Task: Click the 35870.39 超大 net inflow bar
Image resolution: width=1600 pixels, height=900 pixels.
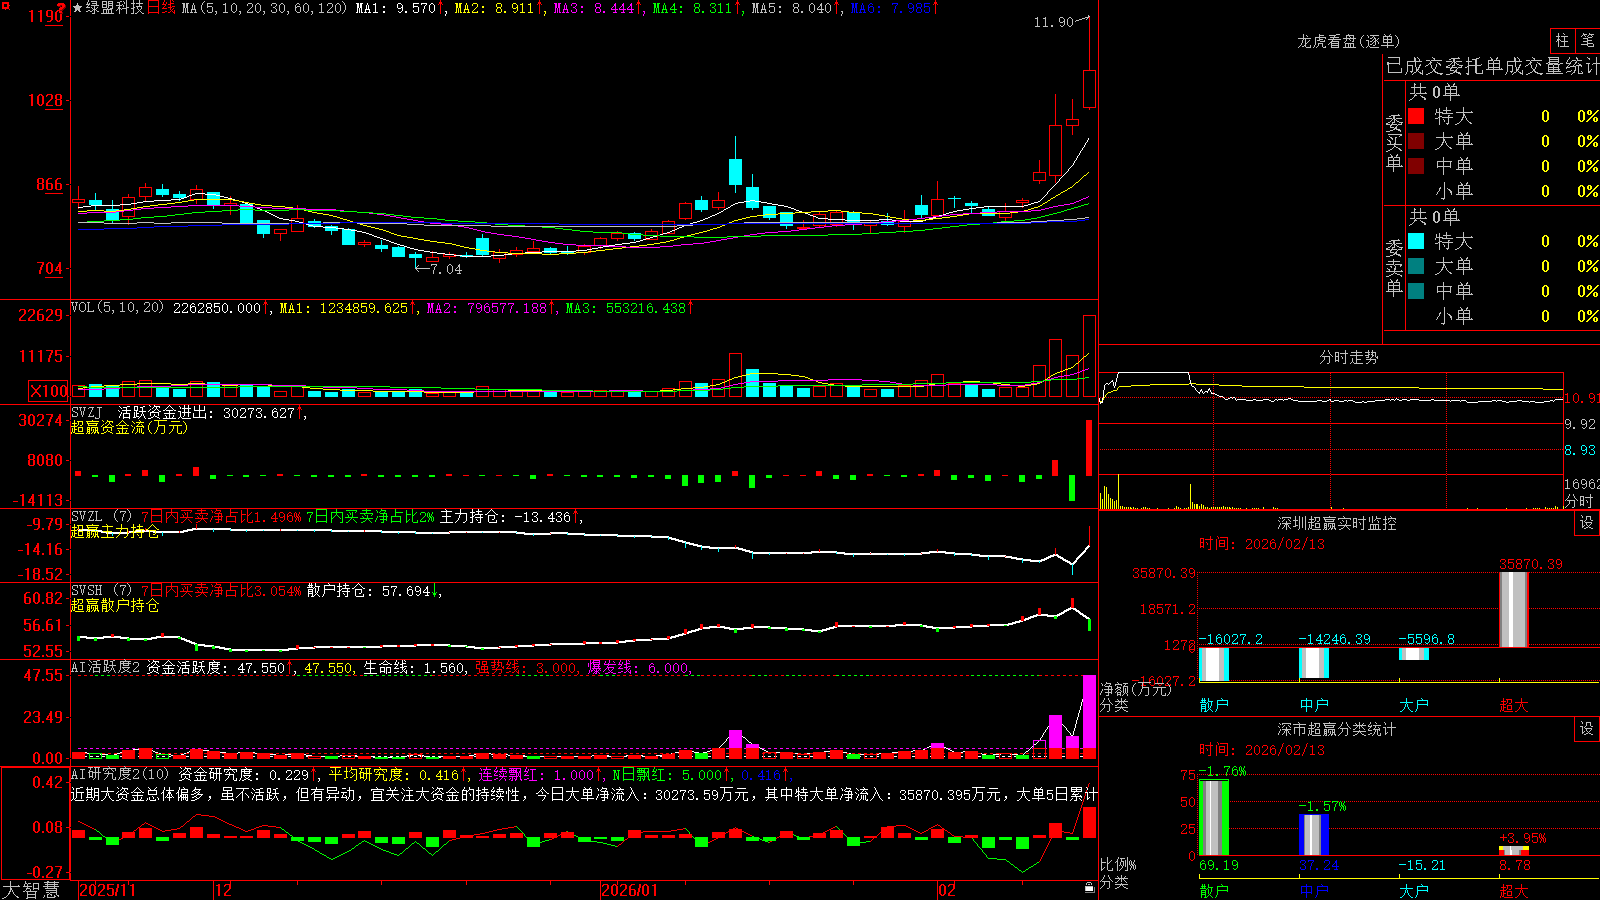Action: pyautogui.click(x=1514, y=609)
